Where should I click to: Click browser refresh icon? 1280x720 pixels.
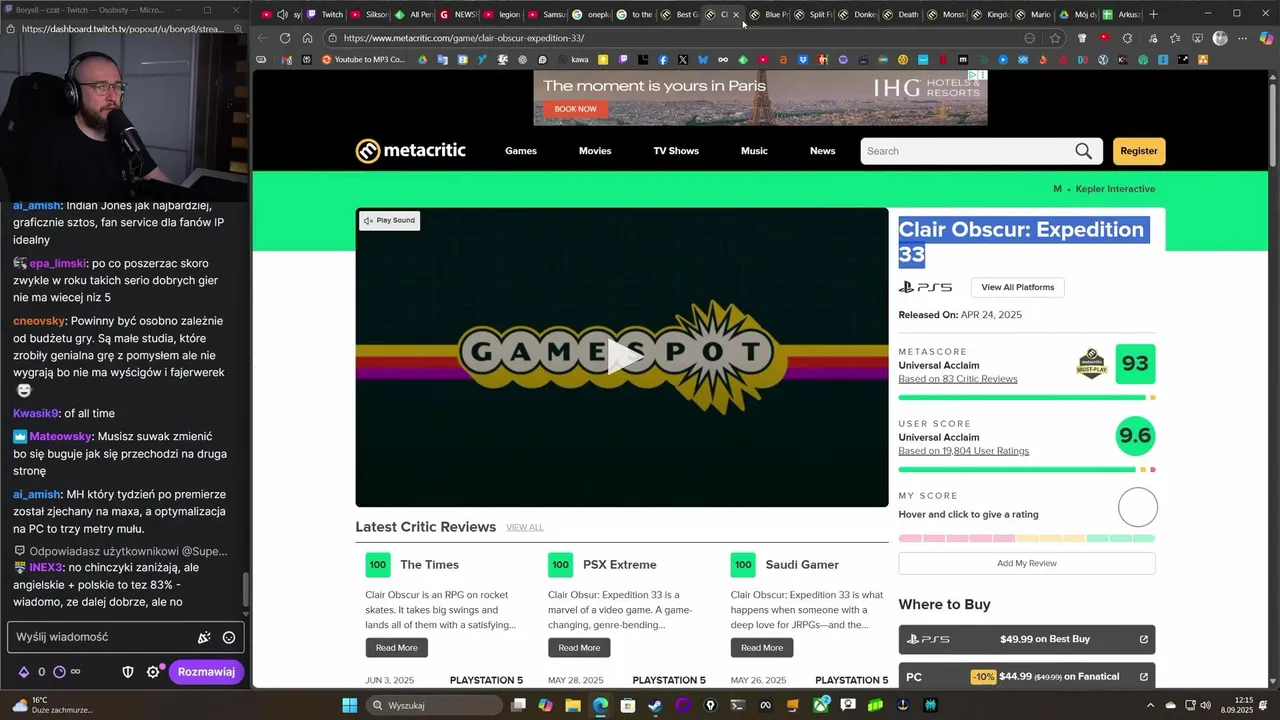coord(285,38)
